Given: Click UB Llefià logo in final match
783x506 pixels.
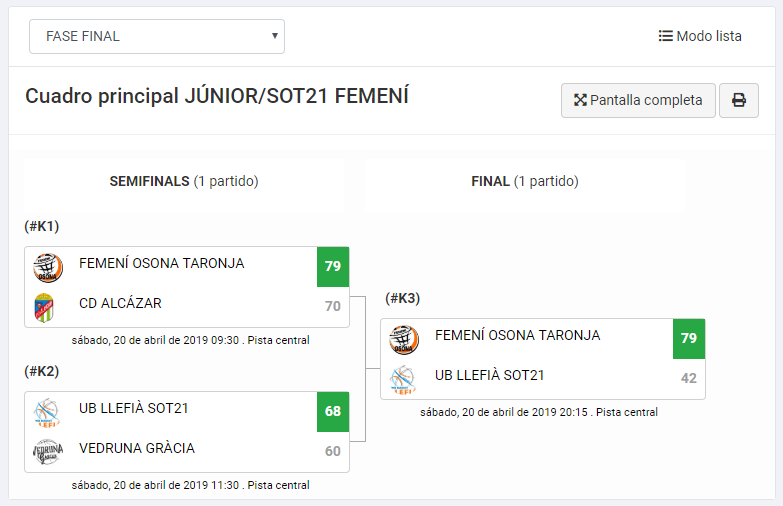Looking at the screenshot, I should tap(403, 380).
